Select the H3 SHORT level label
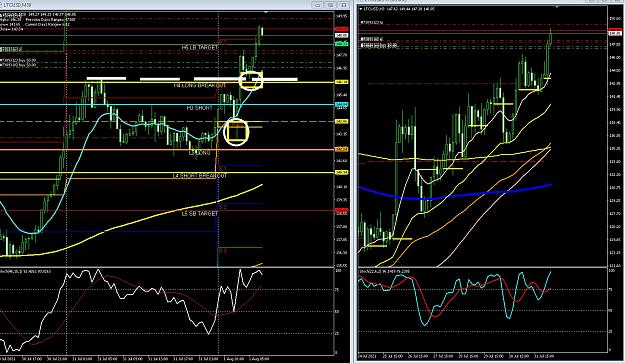The width and height of the screenshot is (625, 363). (x=200, y=108)
